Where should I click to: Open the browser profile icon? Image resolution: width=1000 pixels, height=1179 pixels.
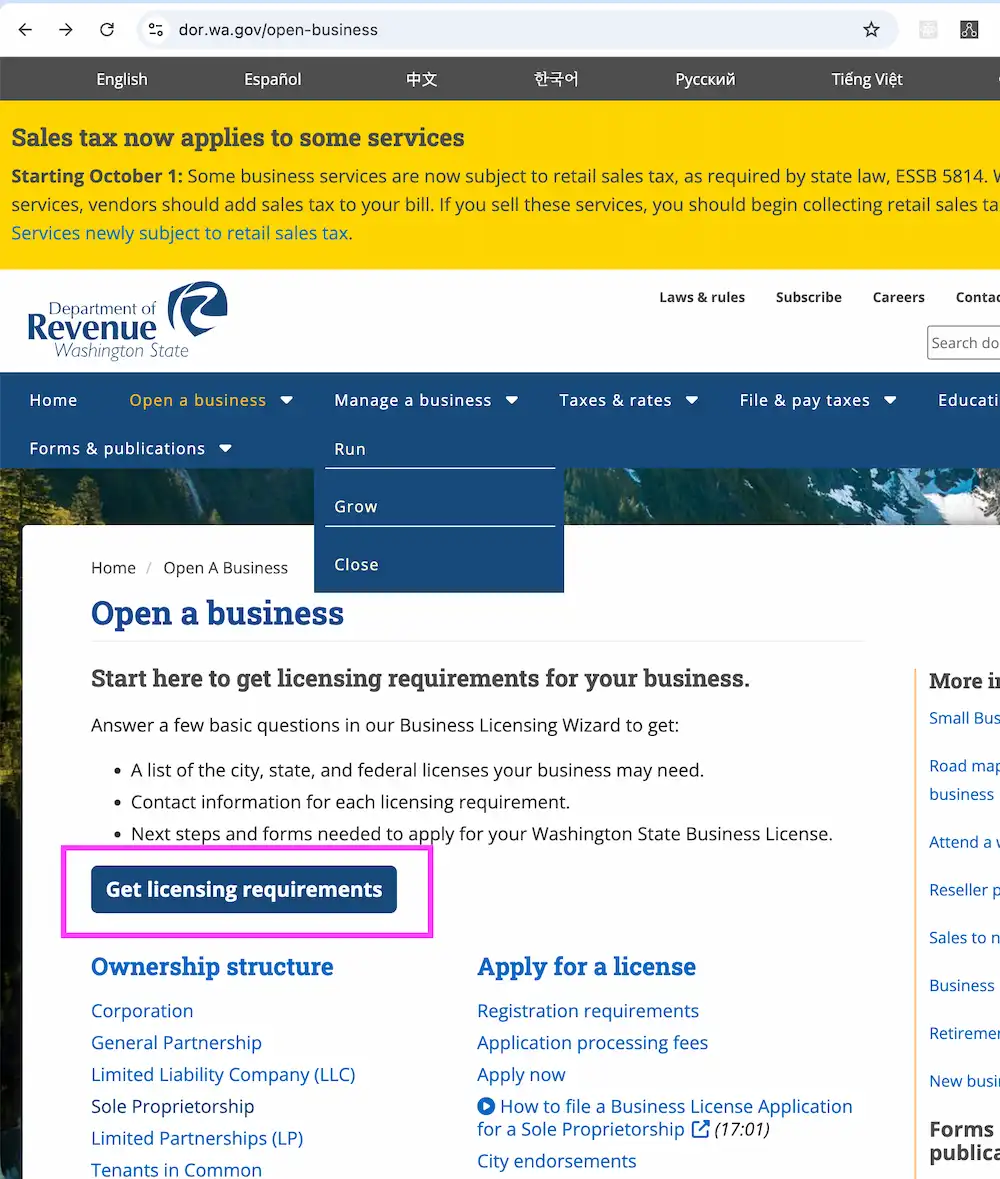pos(968,29)
